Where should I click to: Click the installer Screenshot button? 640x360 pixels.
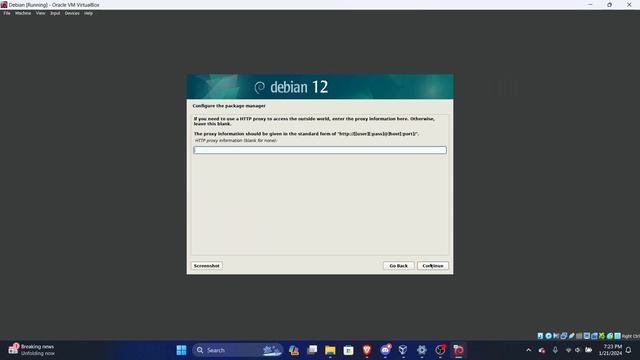pos(207,266)
